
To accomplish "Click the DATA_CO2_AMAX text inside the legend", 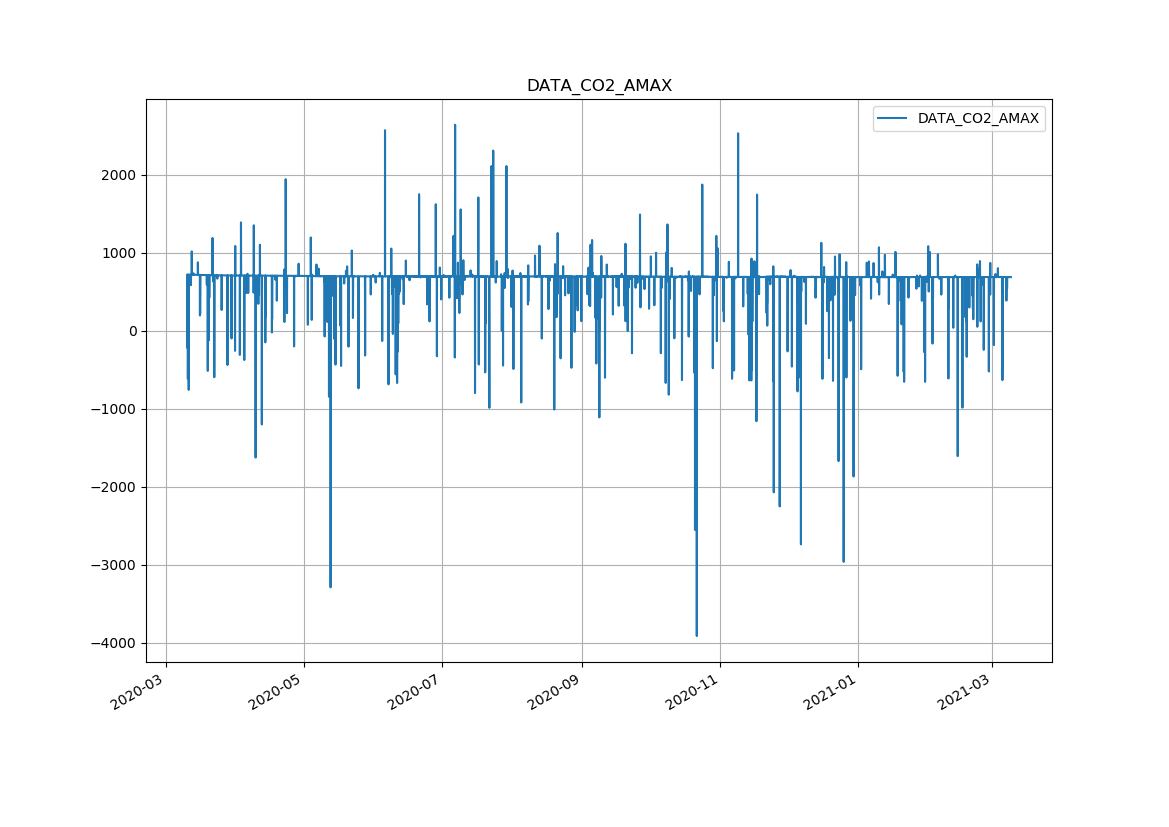I will coord(978,119).
